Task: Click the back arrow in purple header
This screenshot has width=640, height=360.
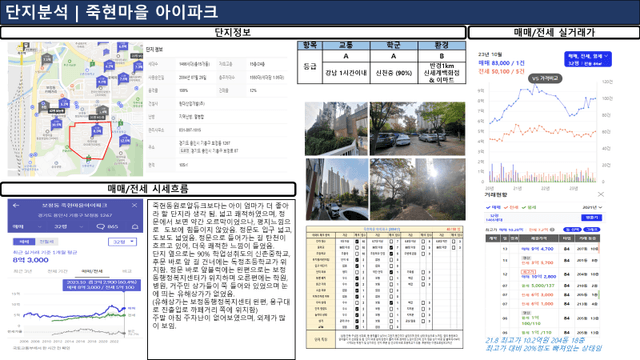Action: [x=16, y=205]
